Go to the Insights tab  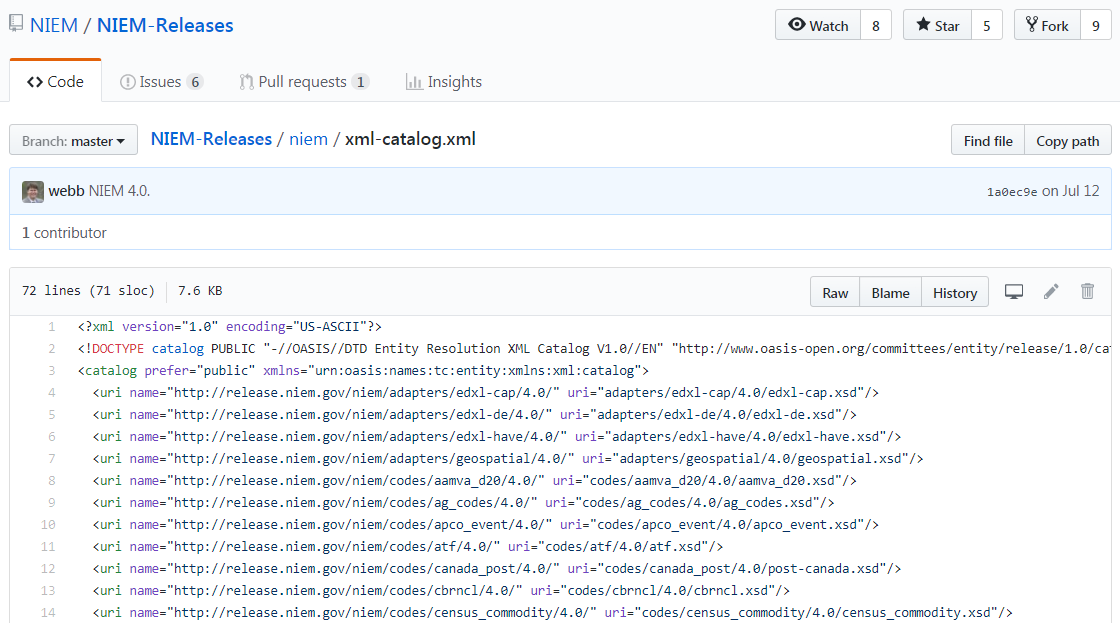tap(444, 82)
